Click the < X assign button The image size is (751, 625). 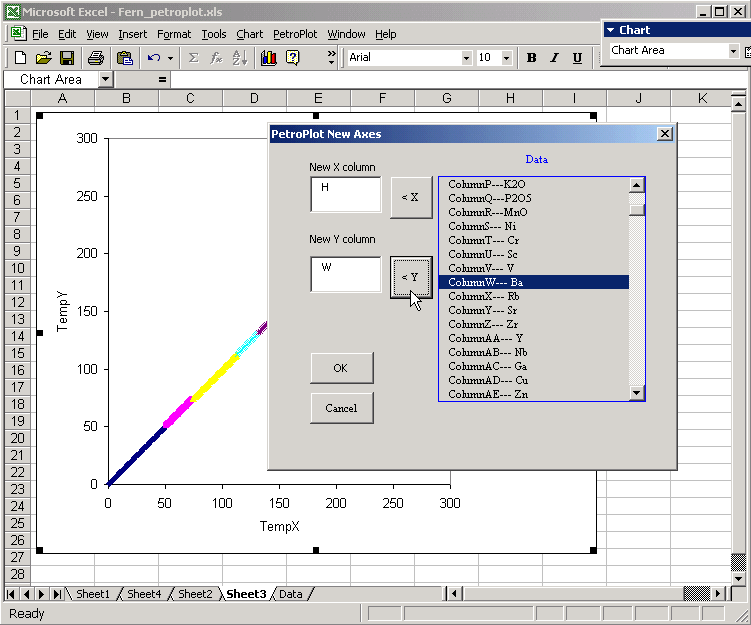coord(411,197)
